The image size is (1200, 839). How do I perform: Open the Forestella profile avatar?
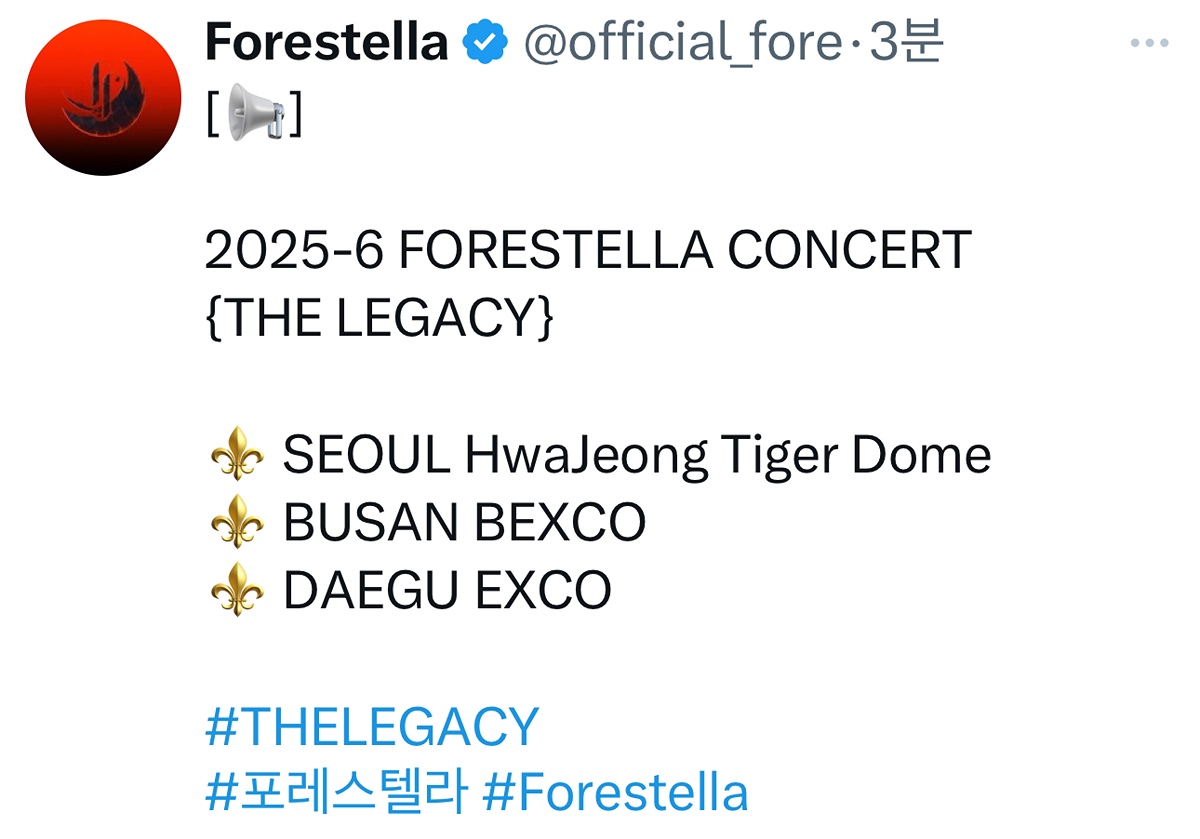(103, 97)
